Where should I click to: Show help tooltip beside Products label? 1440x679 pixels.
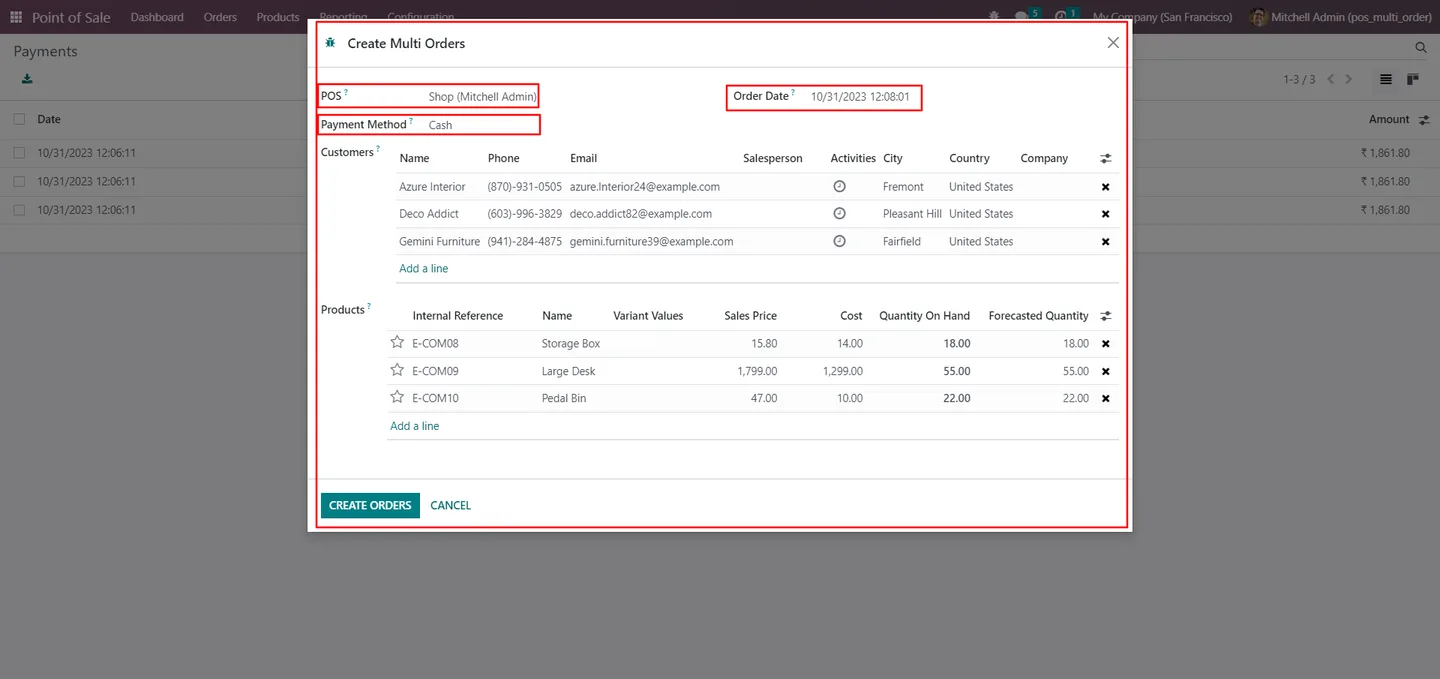pyautogui.click(x=369, y=306)
